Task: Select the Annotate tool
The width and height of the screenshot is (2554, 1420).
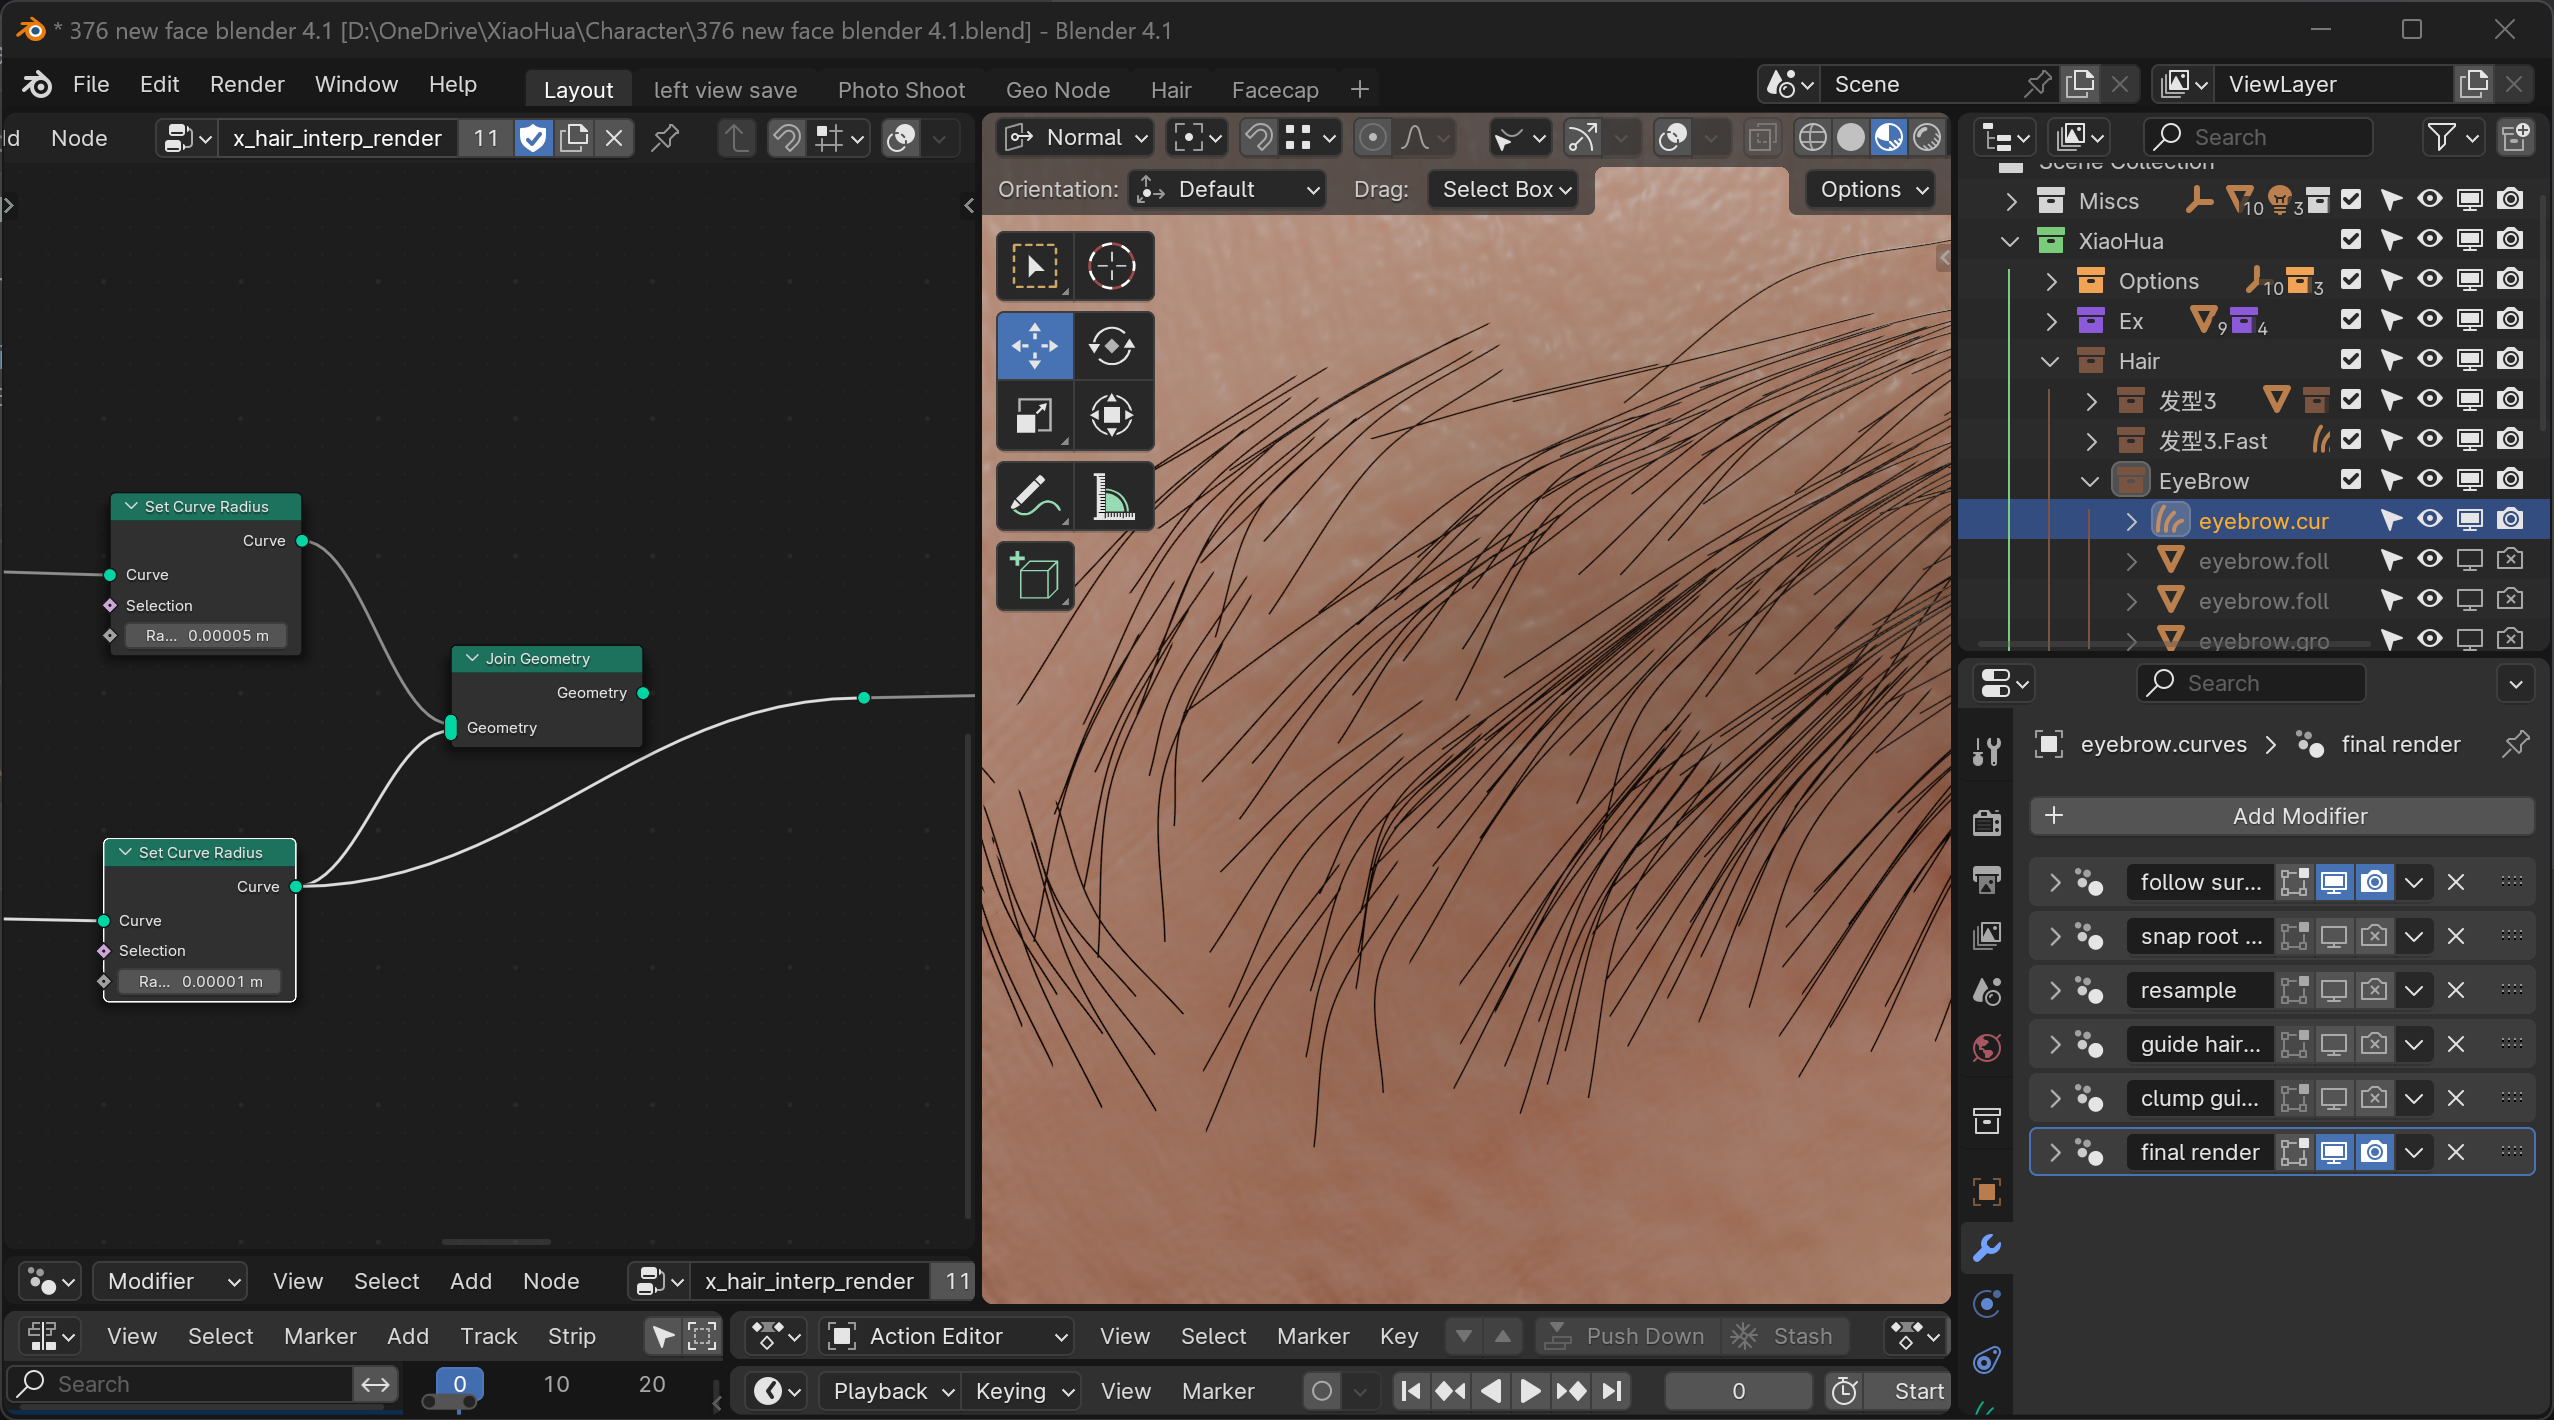Action: pyautogui.click(x=1035, y=496)
